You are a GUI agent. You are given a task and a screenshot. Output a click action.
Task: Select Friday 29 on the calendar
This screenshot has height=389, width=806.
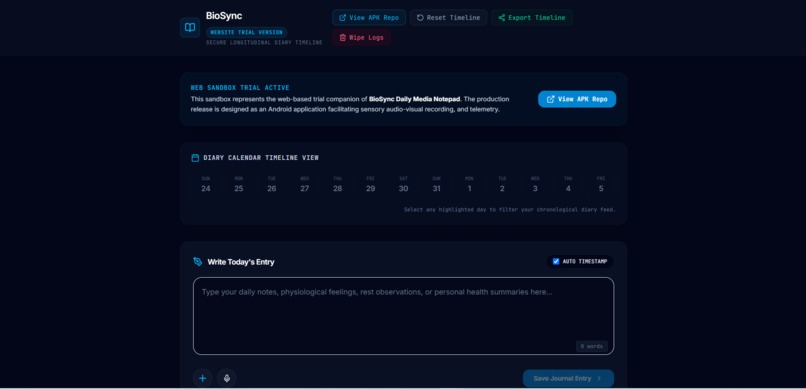coord(370,184)
